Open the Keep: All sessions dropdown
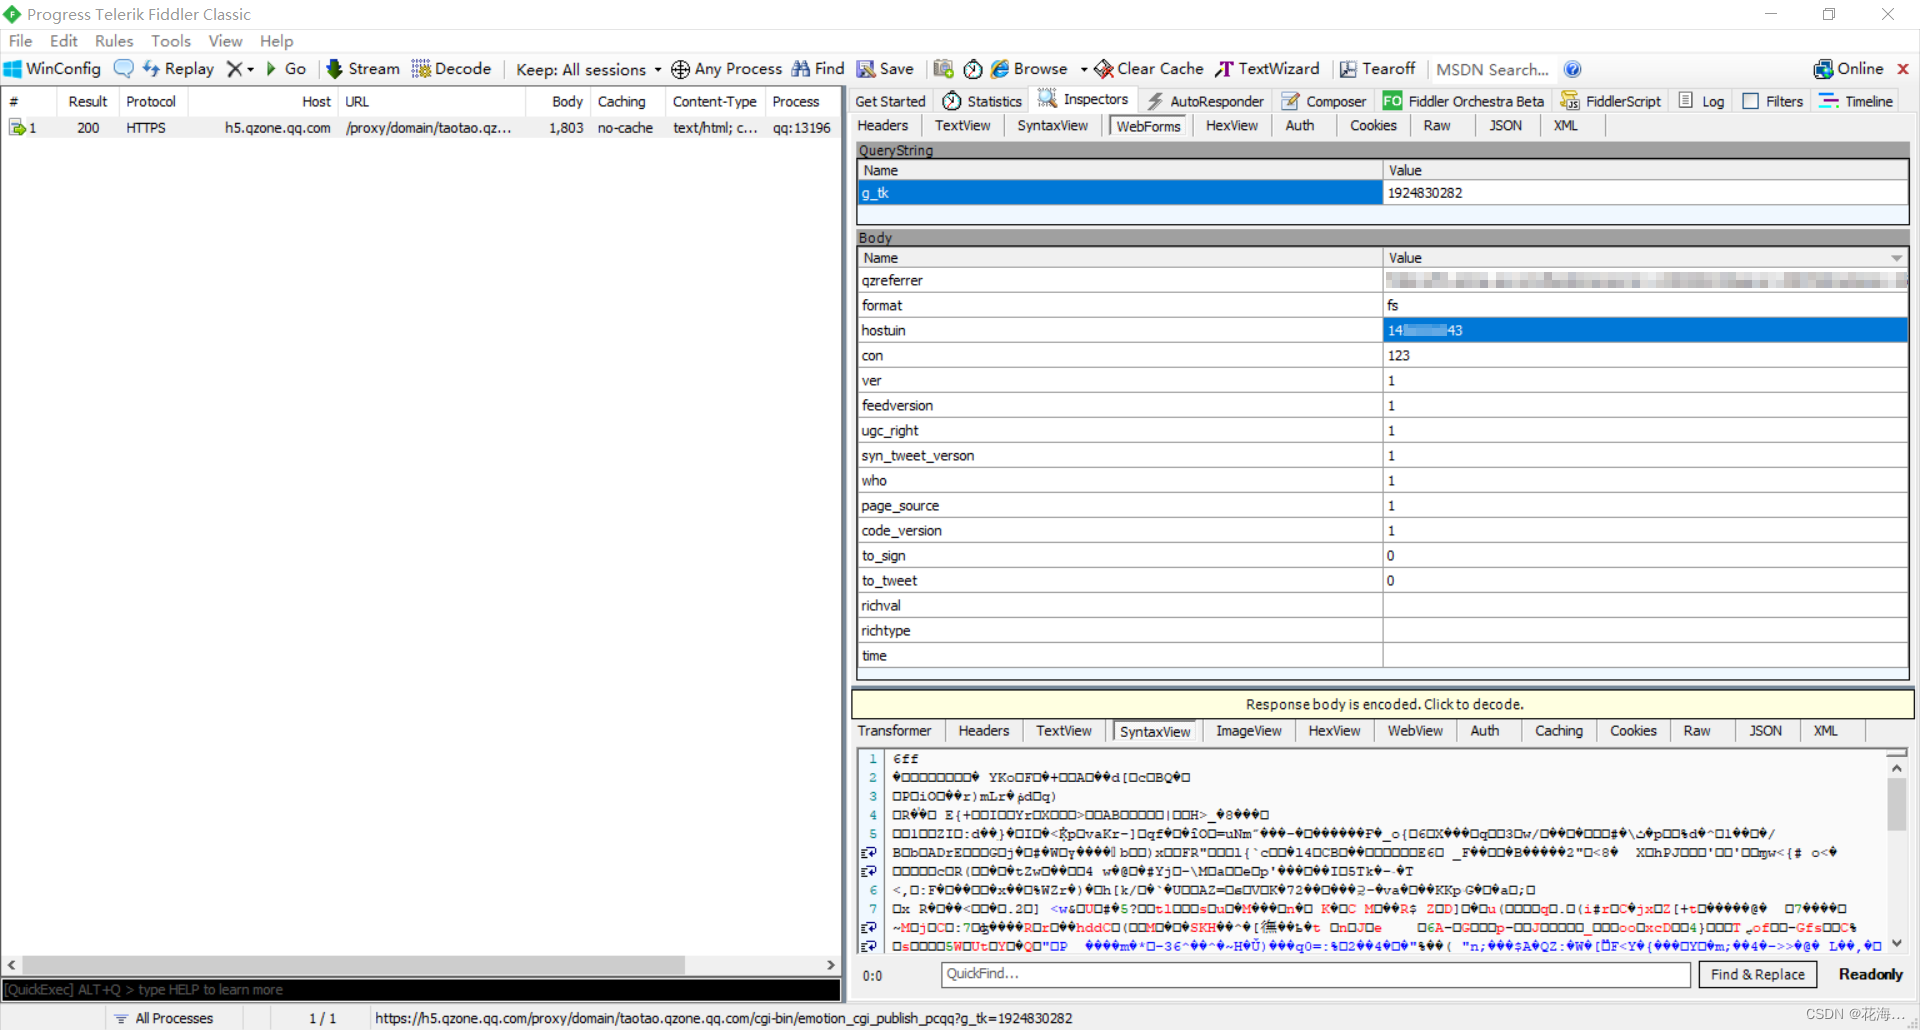Viewport: 1920px width, 1030px height. [588, 69]
